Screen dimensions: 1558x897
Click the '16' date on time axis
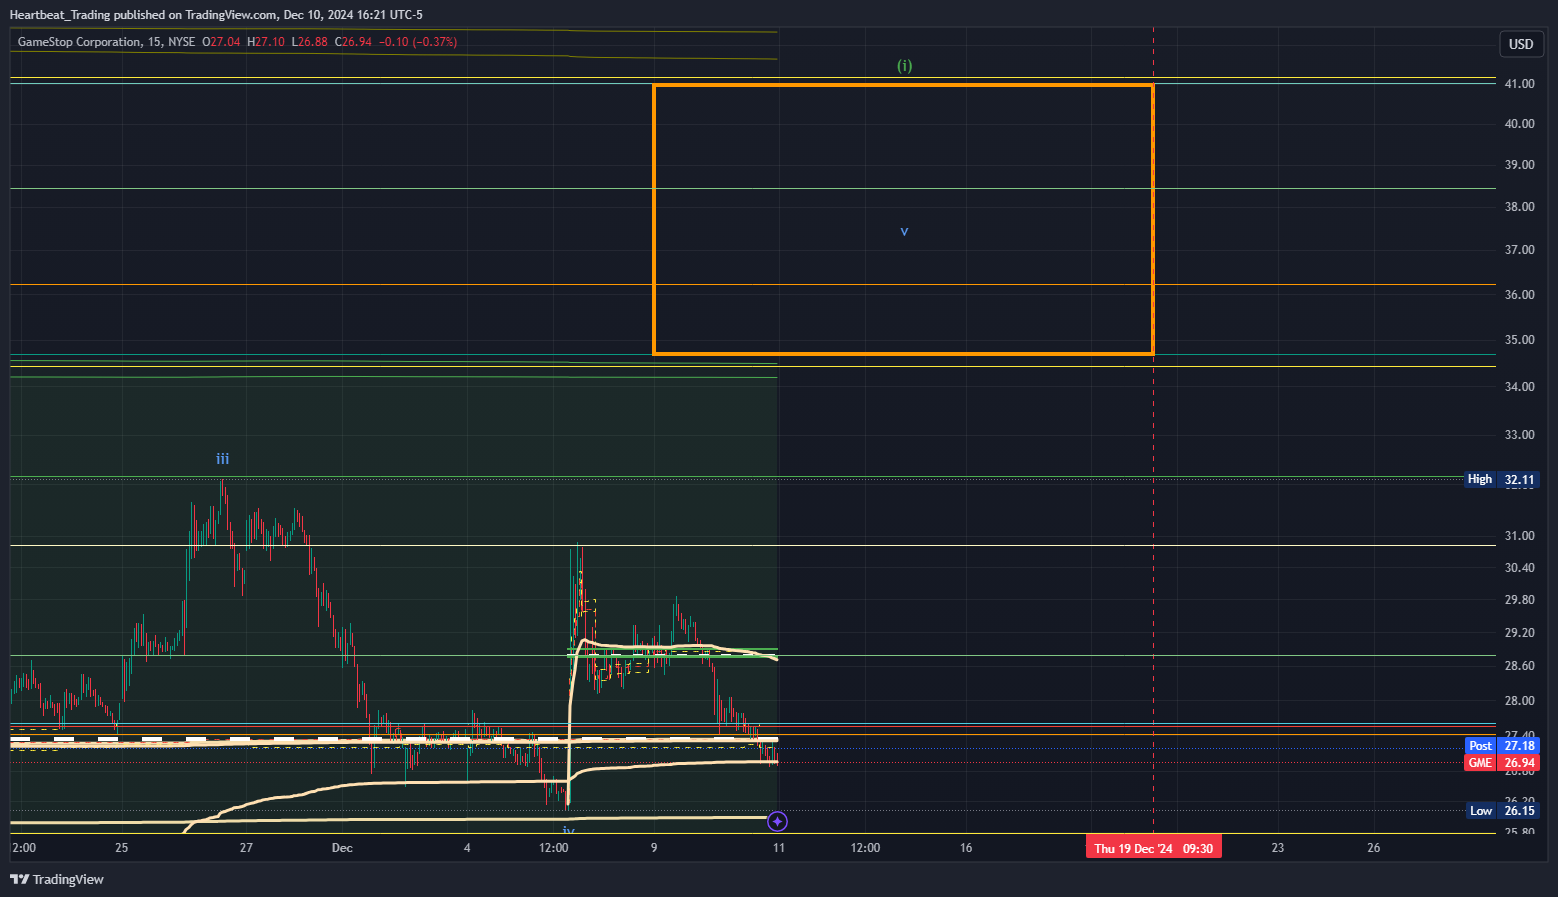pyautogui.click(x=966, y=848)
